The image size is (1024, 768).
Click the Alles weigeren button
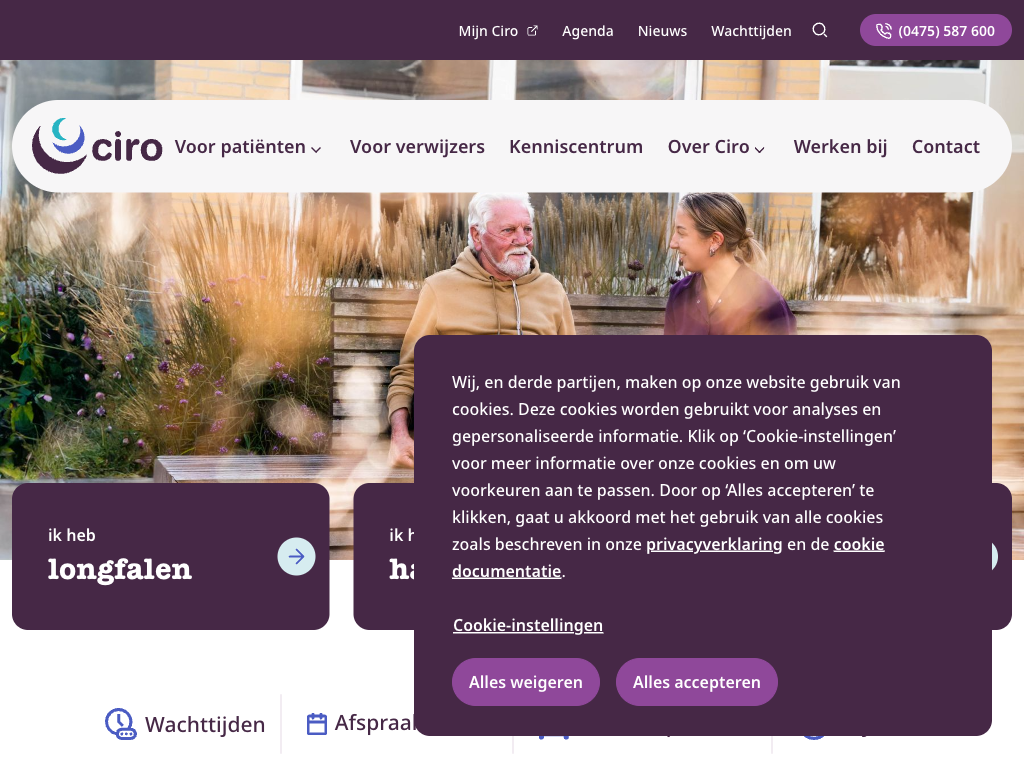(526, 682)
